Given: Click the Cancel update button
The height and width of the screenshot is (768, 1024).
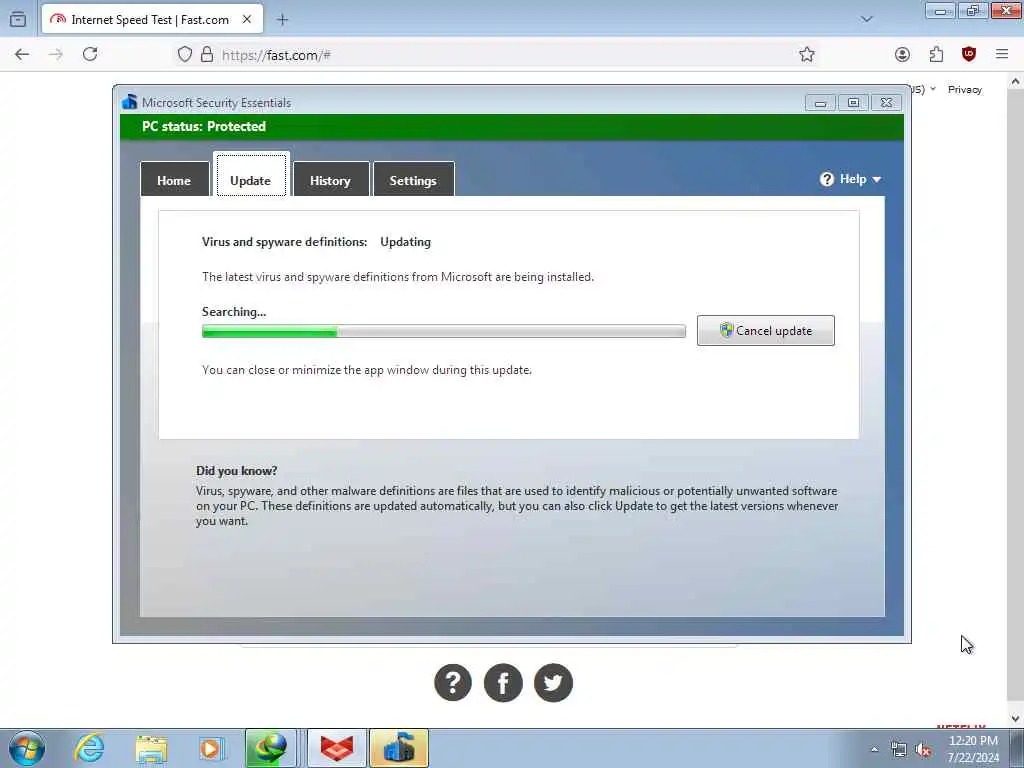Looking at the screenshot, I should pyautogui.click(x=765, y=330).
